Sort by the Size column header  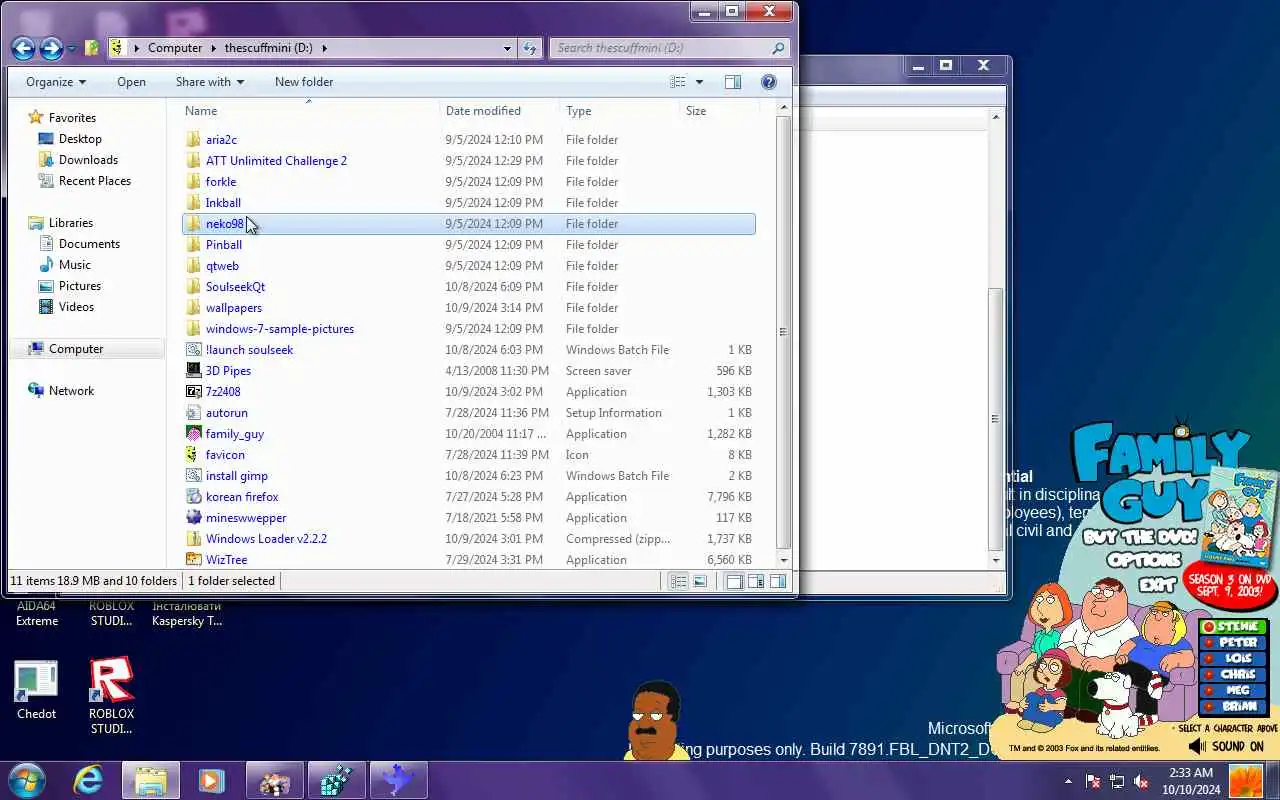[719, 111]
